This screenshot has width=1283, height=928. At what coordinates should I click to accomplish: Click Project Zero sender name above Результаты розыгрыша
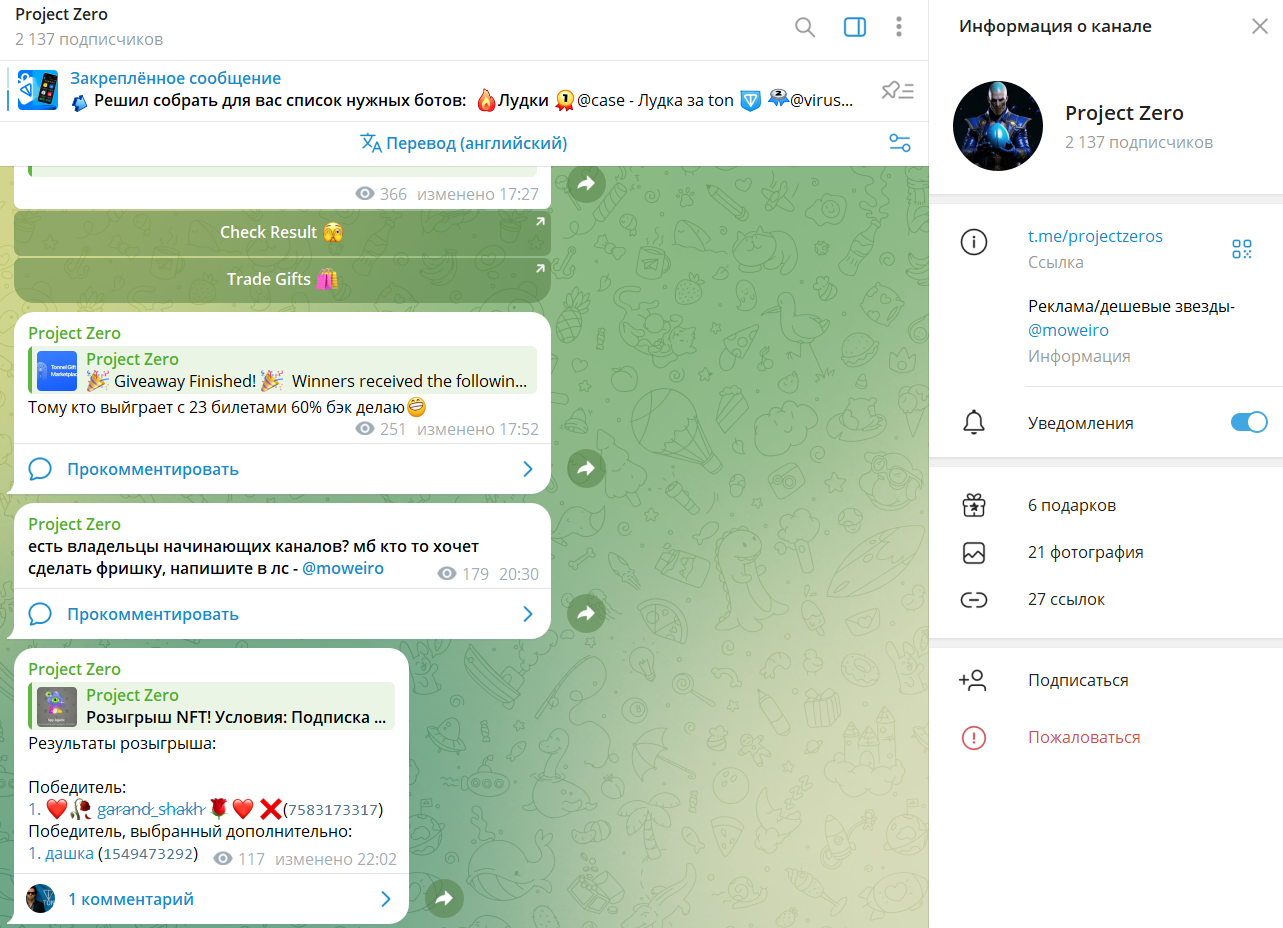(x=74, y=669)
